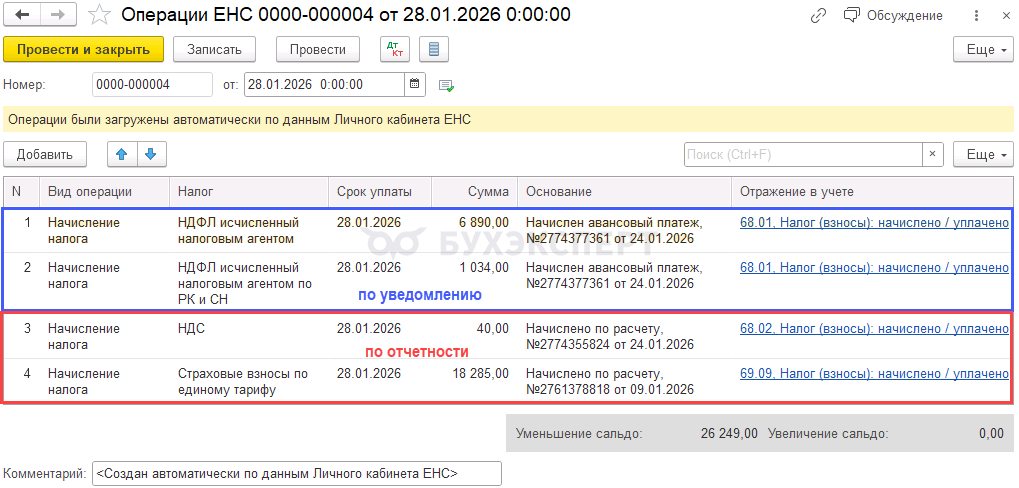Go forward with the right arrow button
The image size is (1019, 488).
point(58,15)
